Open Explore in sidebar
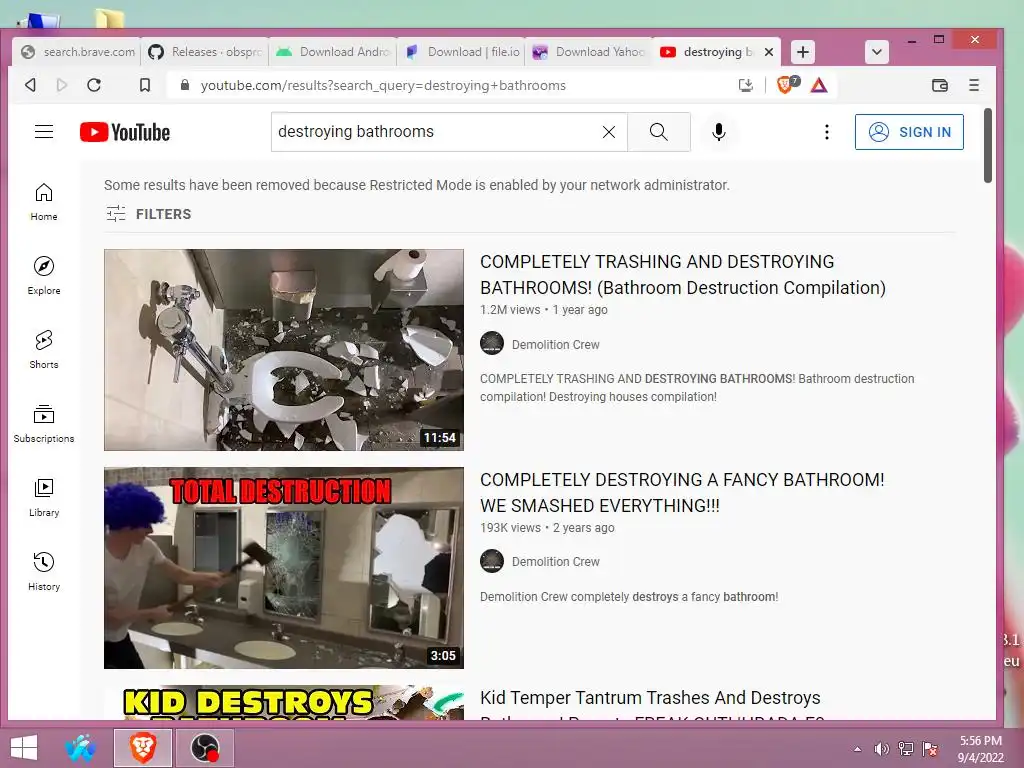 pyautogui.click(x=44, y=276)
